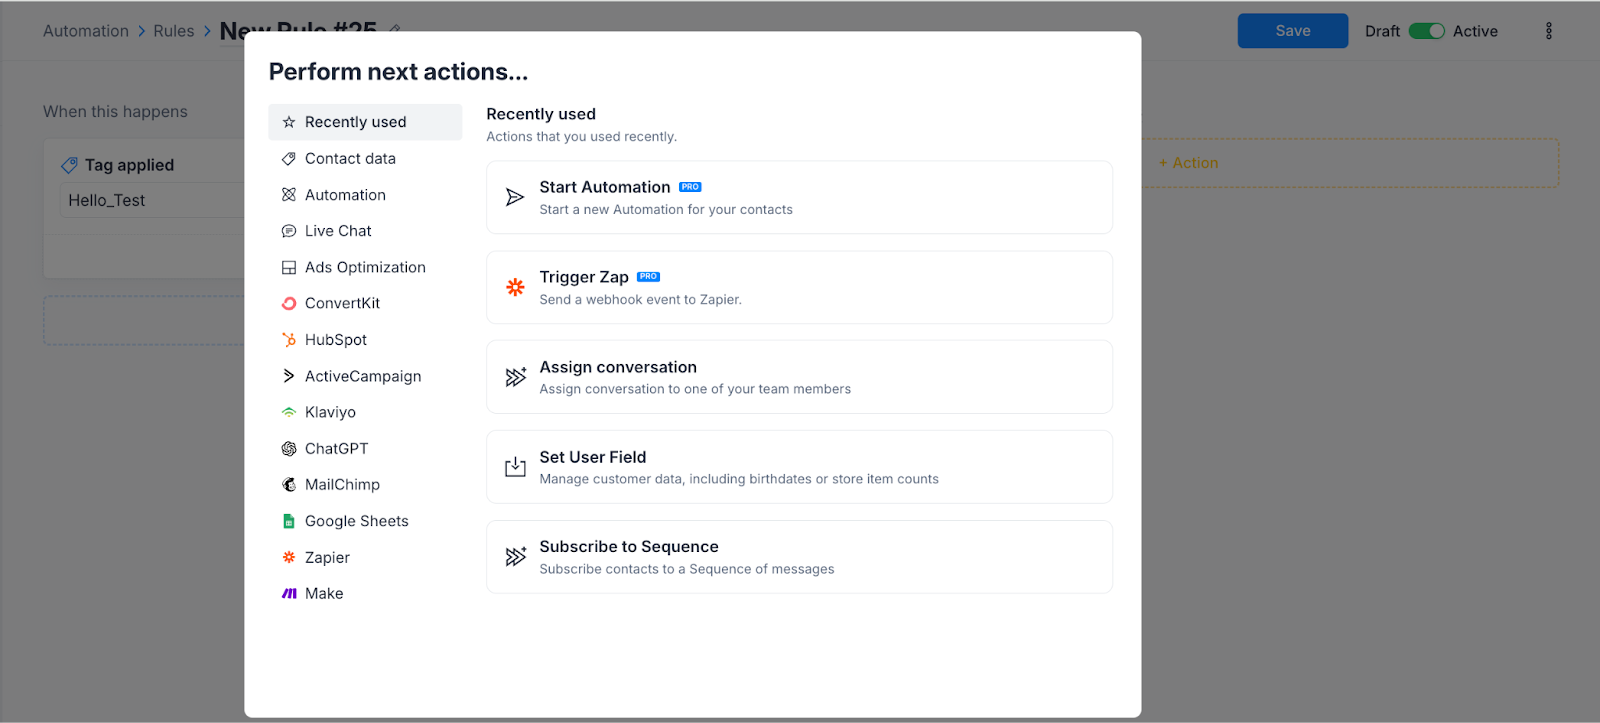The width and height of the screenshot is (1600, 723).
Task: Click the Save button
Action: (1292, 31)
